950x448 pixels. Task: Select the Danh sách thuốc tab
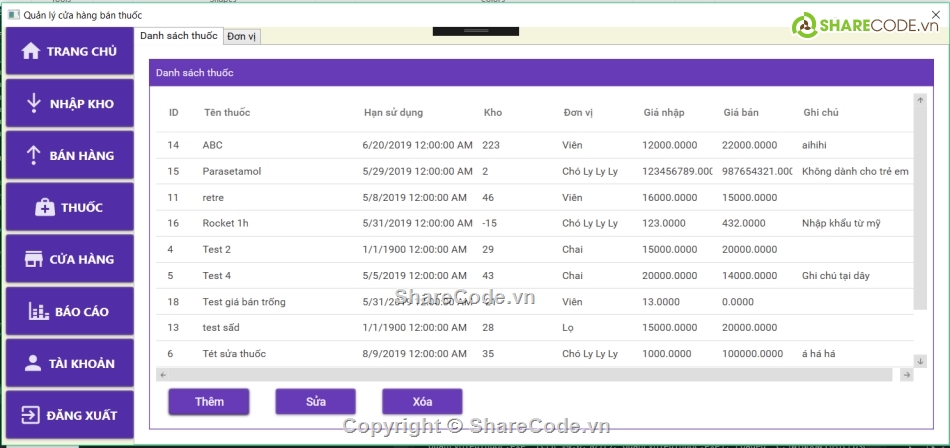coord(179,36)
